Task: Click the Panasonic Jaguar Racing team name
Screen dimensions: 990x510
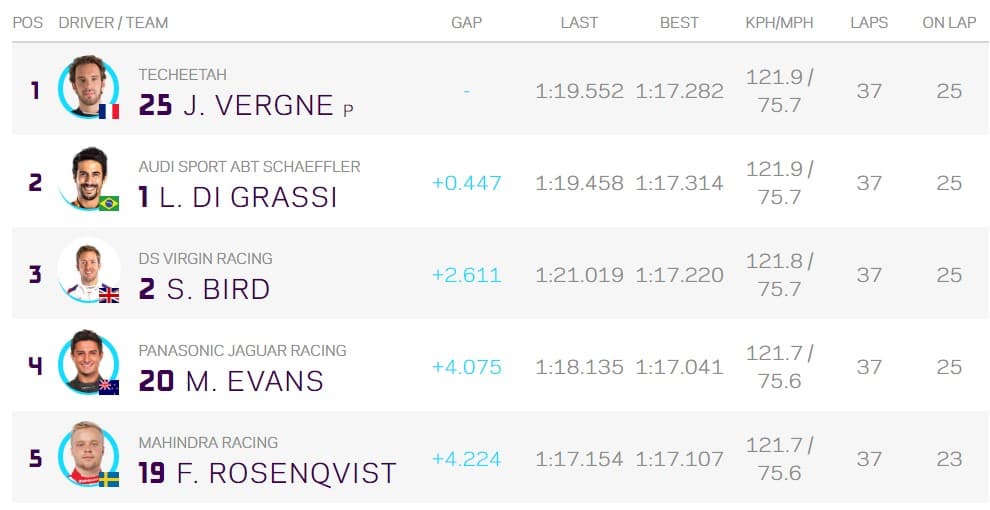Action: [242, 350]
